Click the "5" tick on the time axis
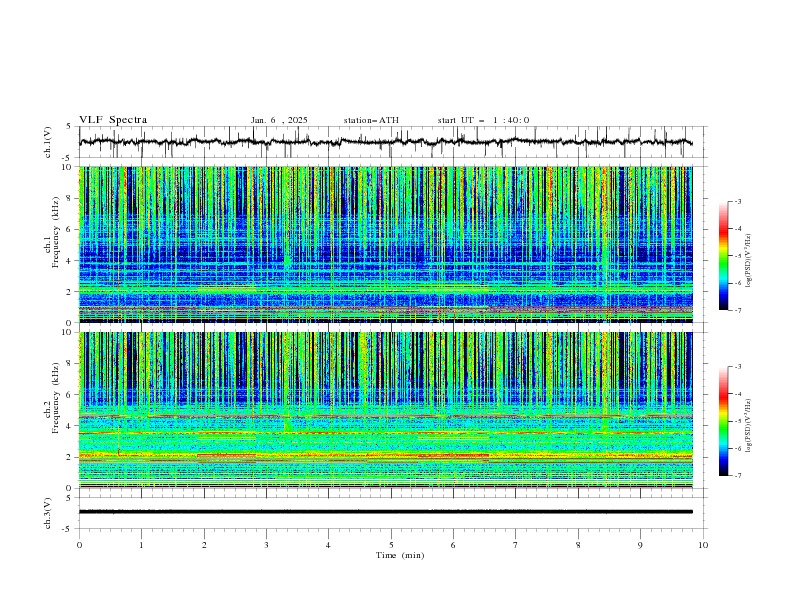 pos(391,545)
